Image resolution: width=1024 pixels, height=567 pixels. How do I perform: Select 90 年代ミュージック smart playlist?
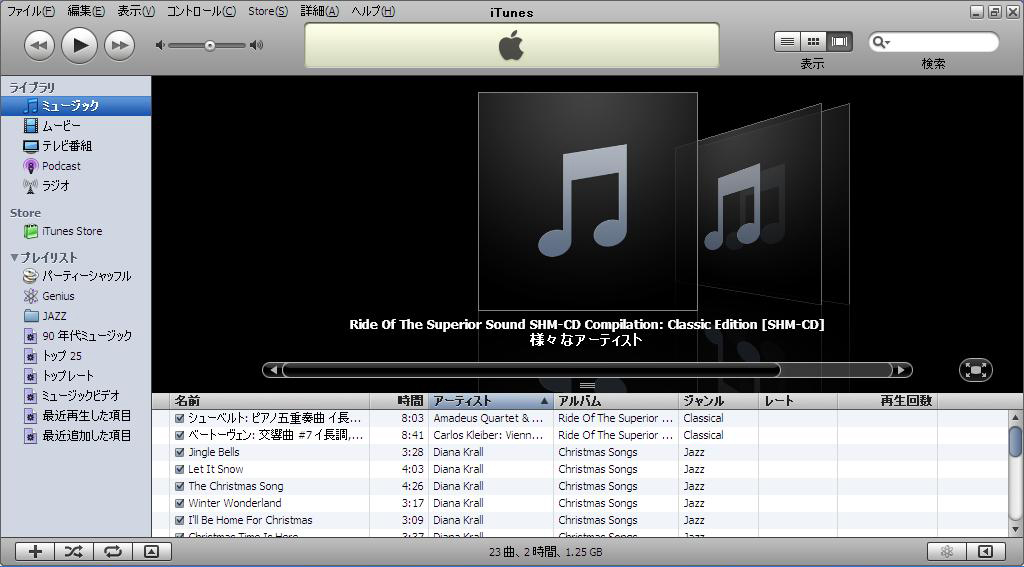coord(76,336)
